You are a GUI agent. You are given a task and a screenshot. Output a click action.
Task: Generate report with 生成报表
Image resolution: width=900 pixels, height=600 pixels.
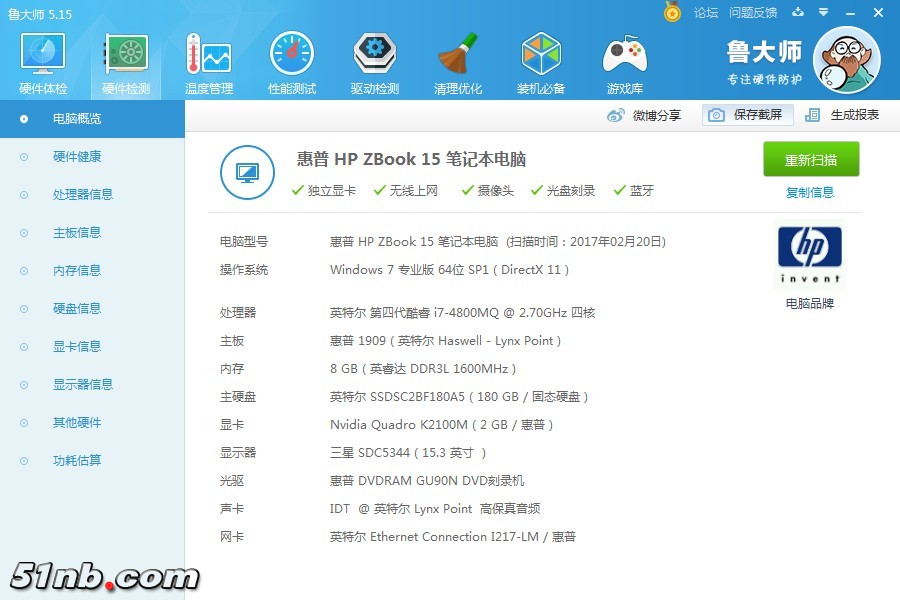coord(842,115)
